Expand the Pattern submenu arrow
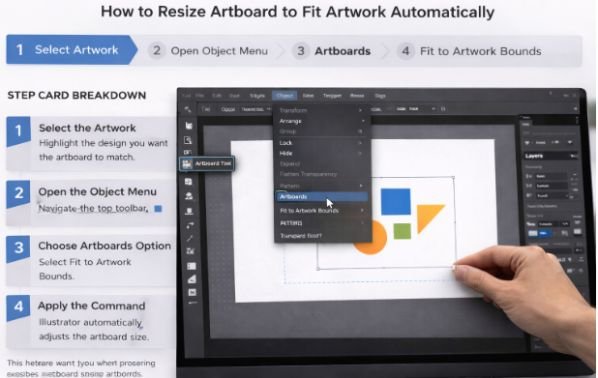Screen dimensions: 598x378 click(x=361, y=186)
